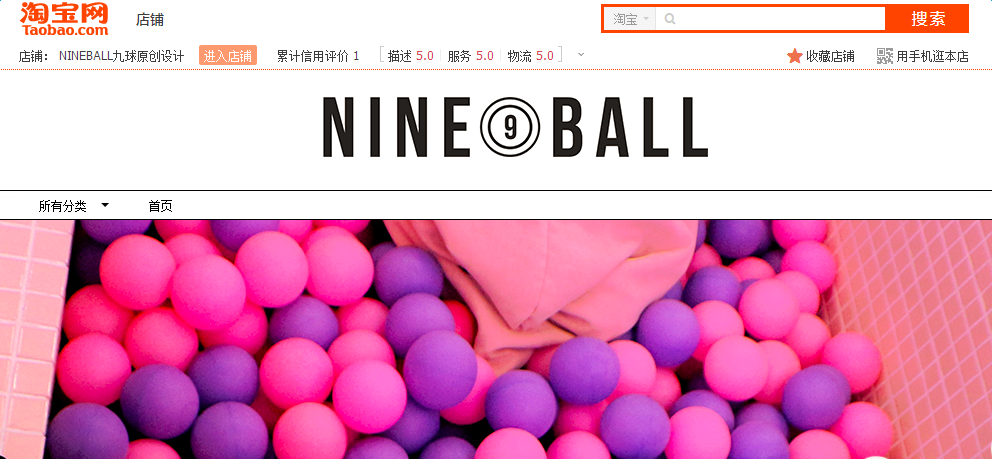This screenshot has width=992, height=459.
Task: Click the pink ball pit banner image
Action: coord(496,340)
